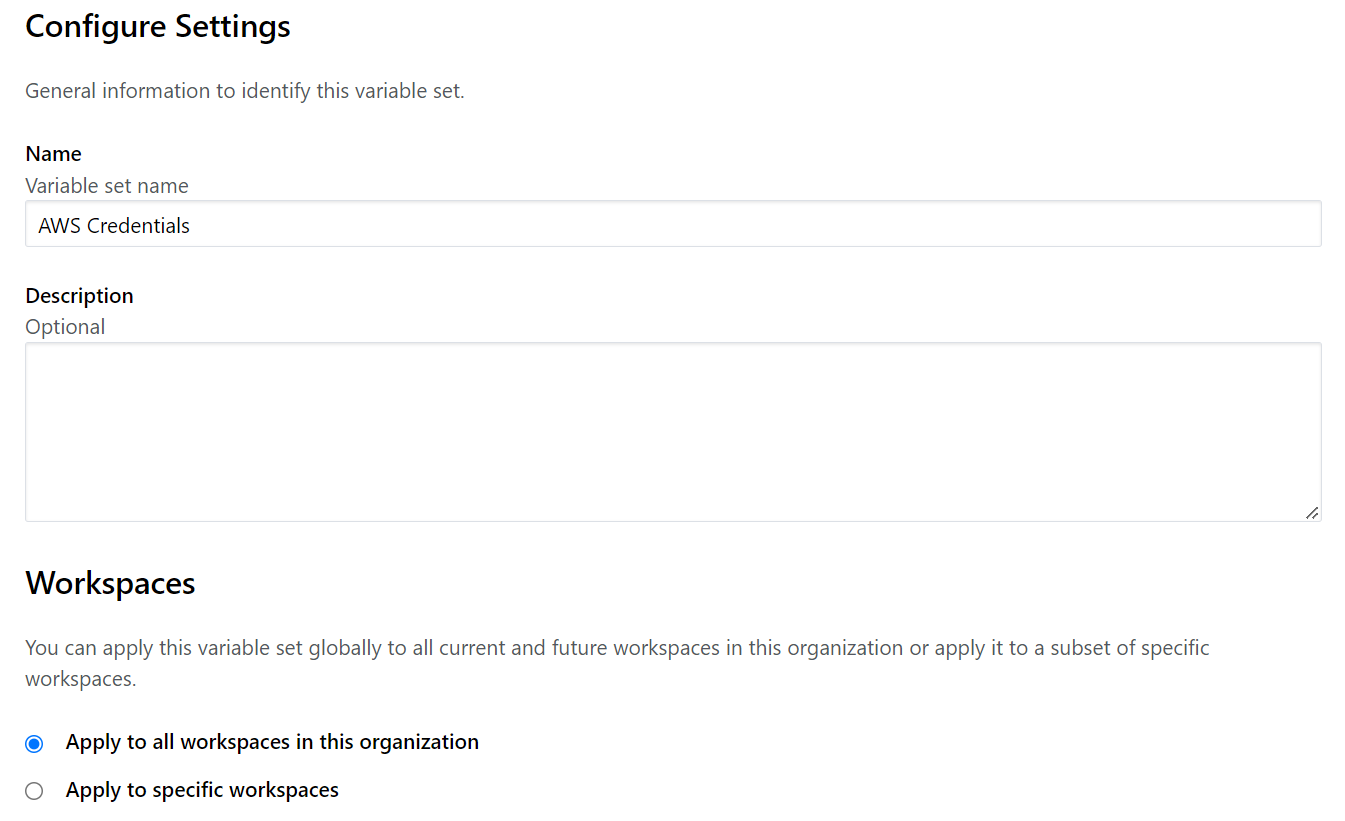This screenshot has width=1345, height=821.
Task: Click the "Apply to all workspaces in this organization" label
Action: pyautogui.click(x=272, y=742)
